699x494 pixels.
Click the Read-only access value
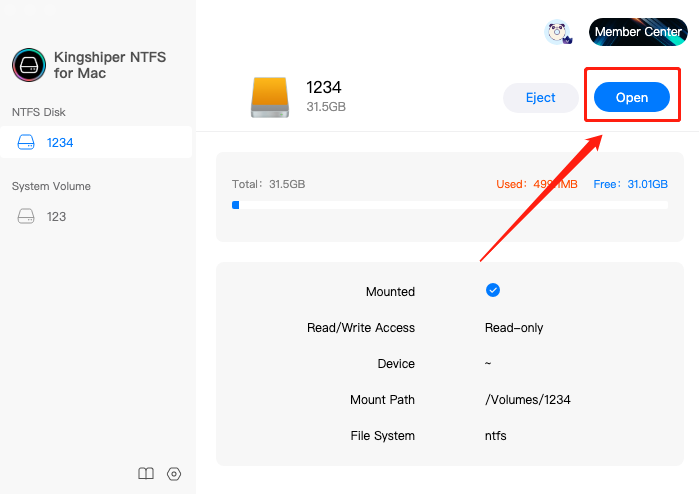514,328
